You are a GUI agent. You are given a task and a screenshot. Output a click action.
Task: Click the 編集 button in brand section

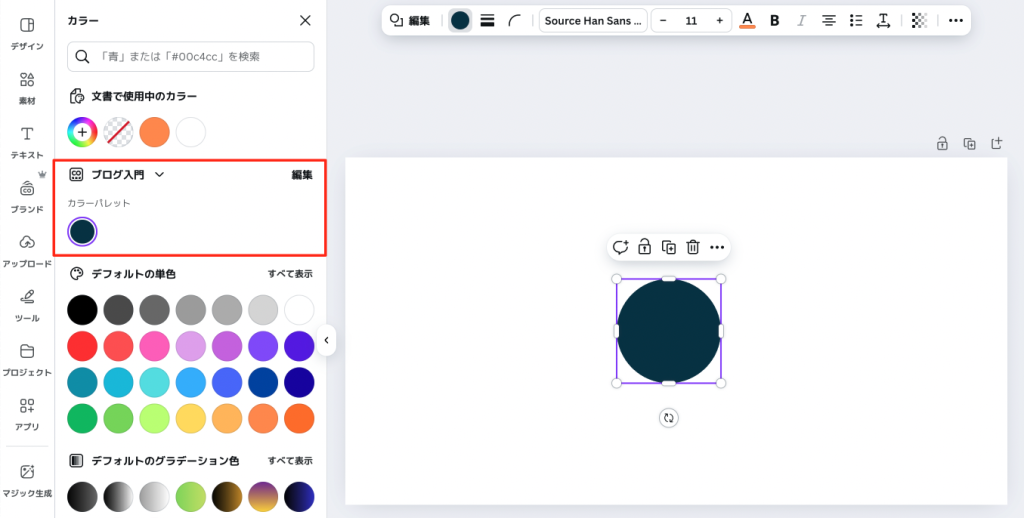[x=301, y=174]
